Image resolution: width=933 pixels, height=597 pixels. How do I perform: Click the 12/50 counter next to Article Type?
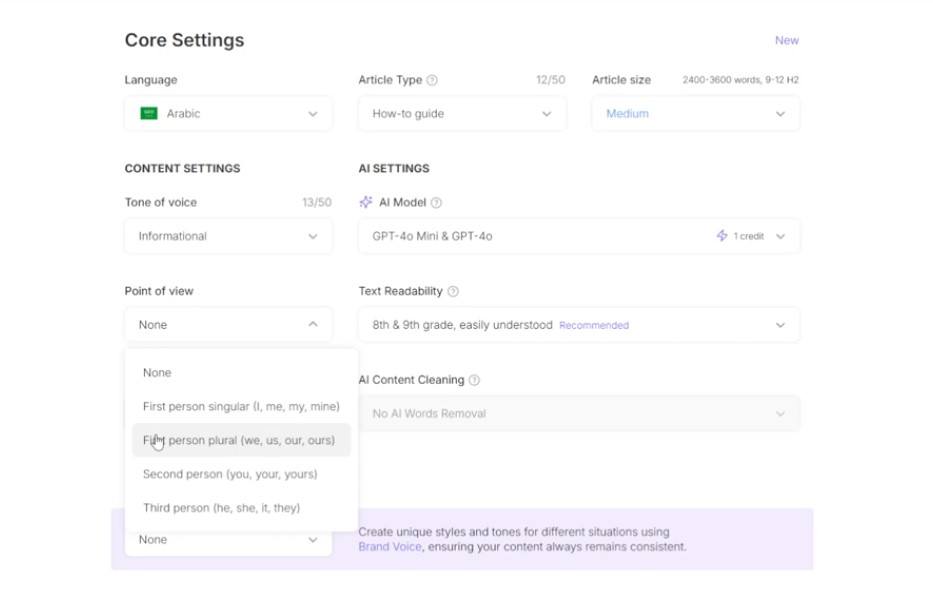point(550,80)
